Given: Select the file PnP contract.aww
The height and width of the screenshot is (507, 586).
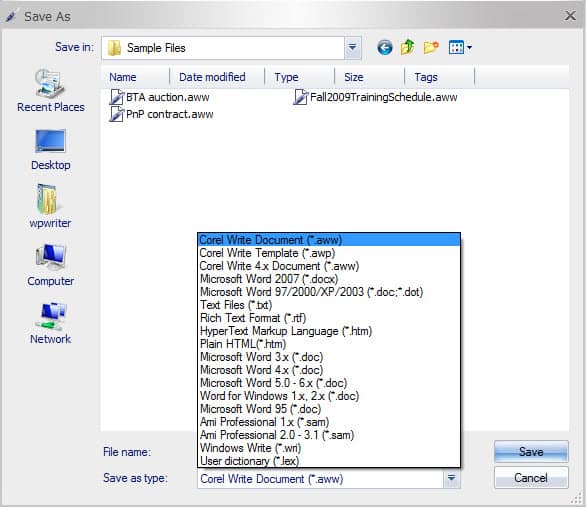Looking at the screenshot, I should (x=161, y=114).
